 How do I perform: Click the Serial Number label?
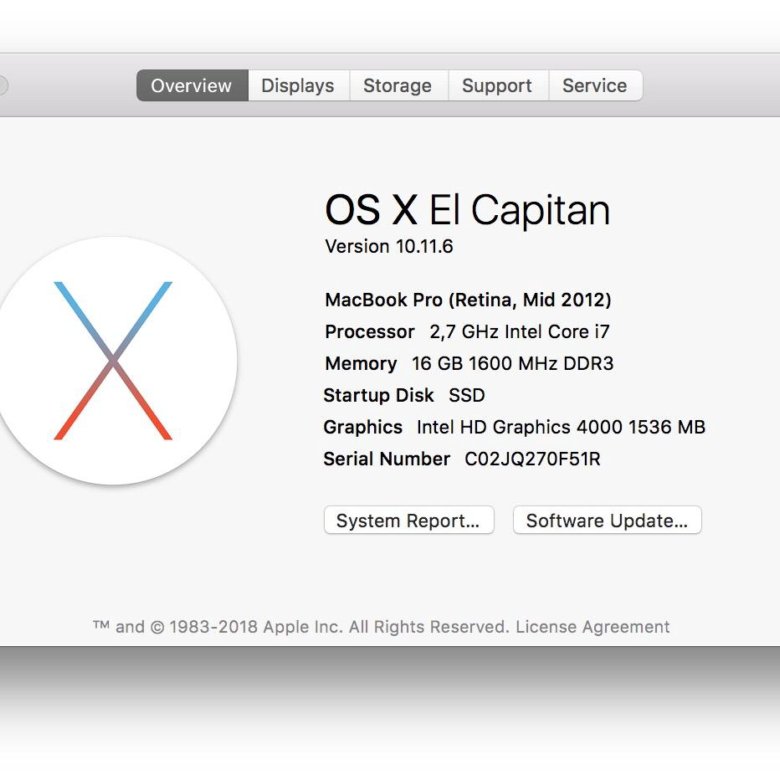click(x=387, y=459)
